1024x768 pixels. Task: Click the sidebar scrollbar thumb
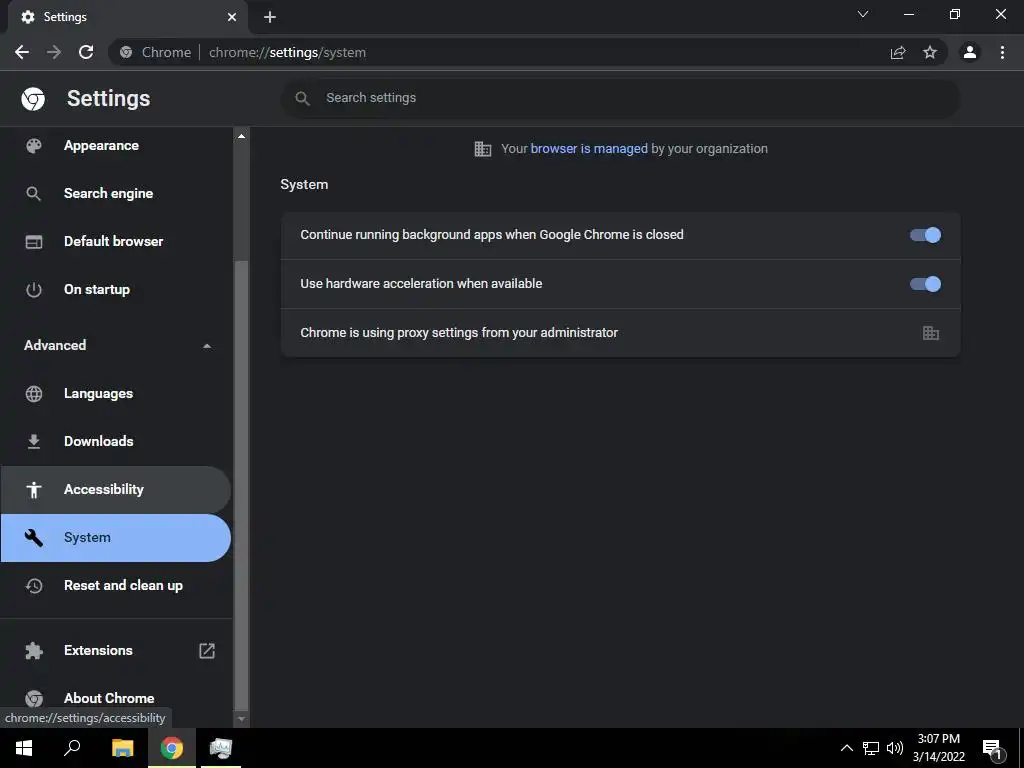pyautogui.click(x=241, y=485)
